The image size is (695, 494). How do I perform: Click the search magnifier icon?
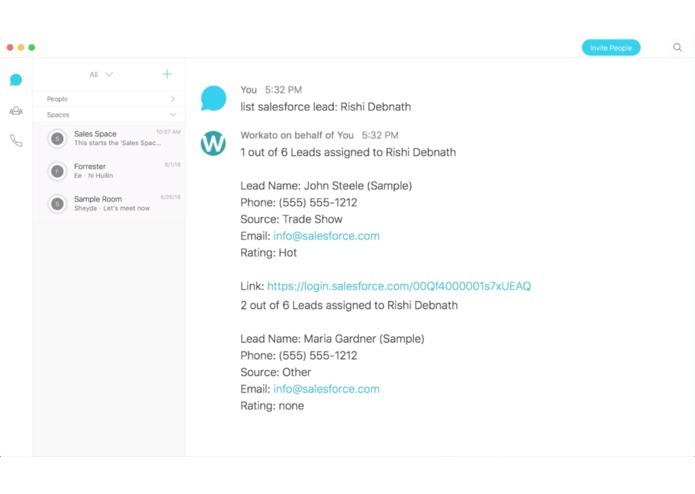pos(677,47)
